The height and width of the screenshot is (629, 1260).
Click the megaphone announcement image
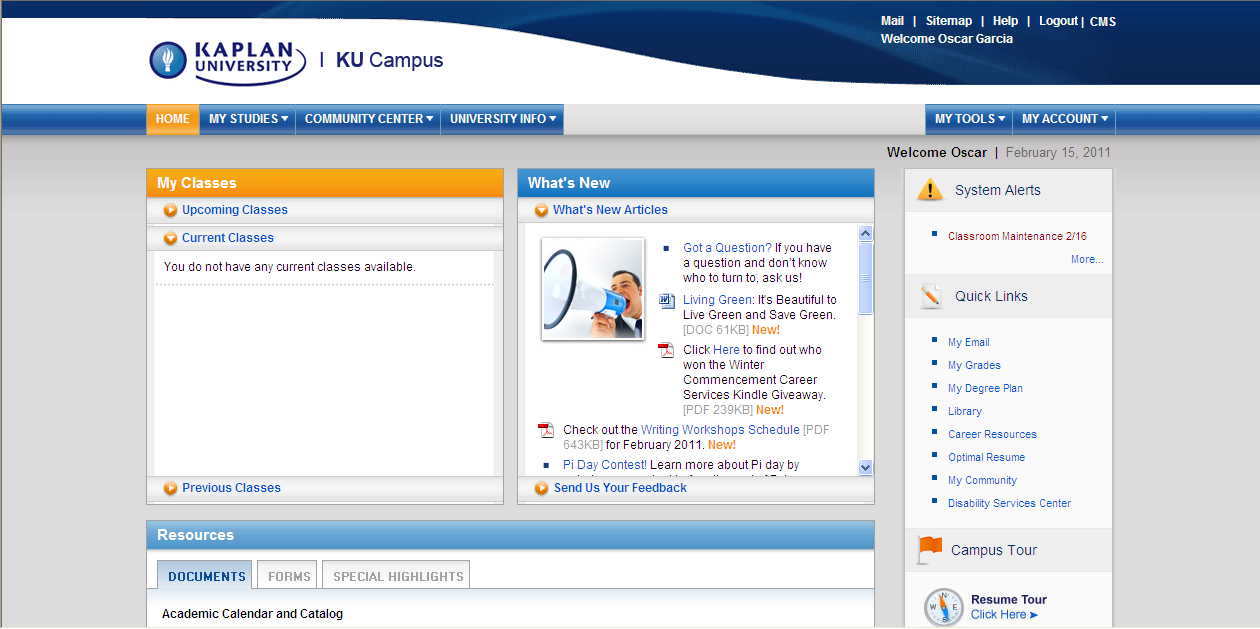[x=593, y=289]
